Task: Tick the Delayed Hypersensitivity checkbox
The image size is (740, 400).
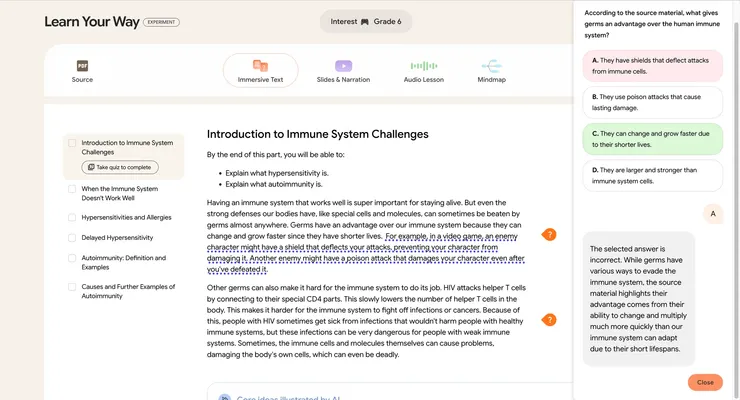Action: point(72,237)
